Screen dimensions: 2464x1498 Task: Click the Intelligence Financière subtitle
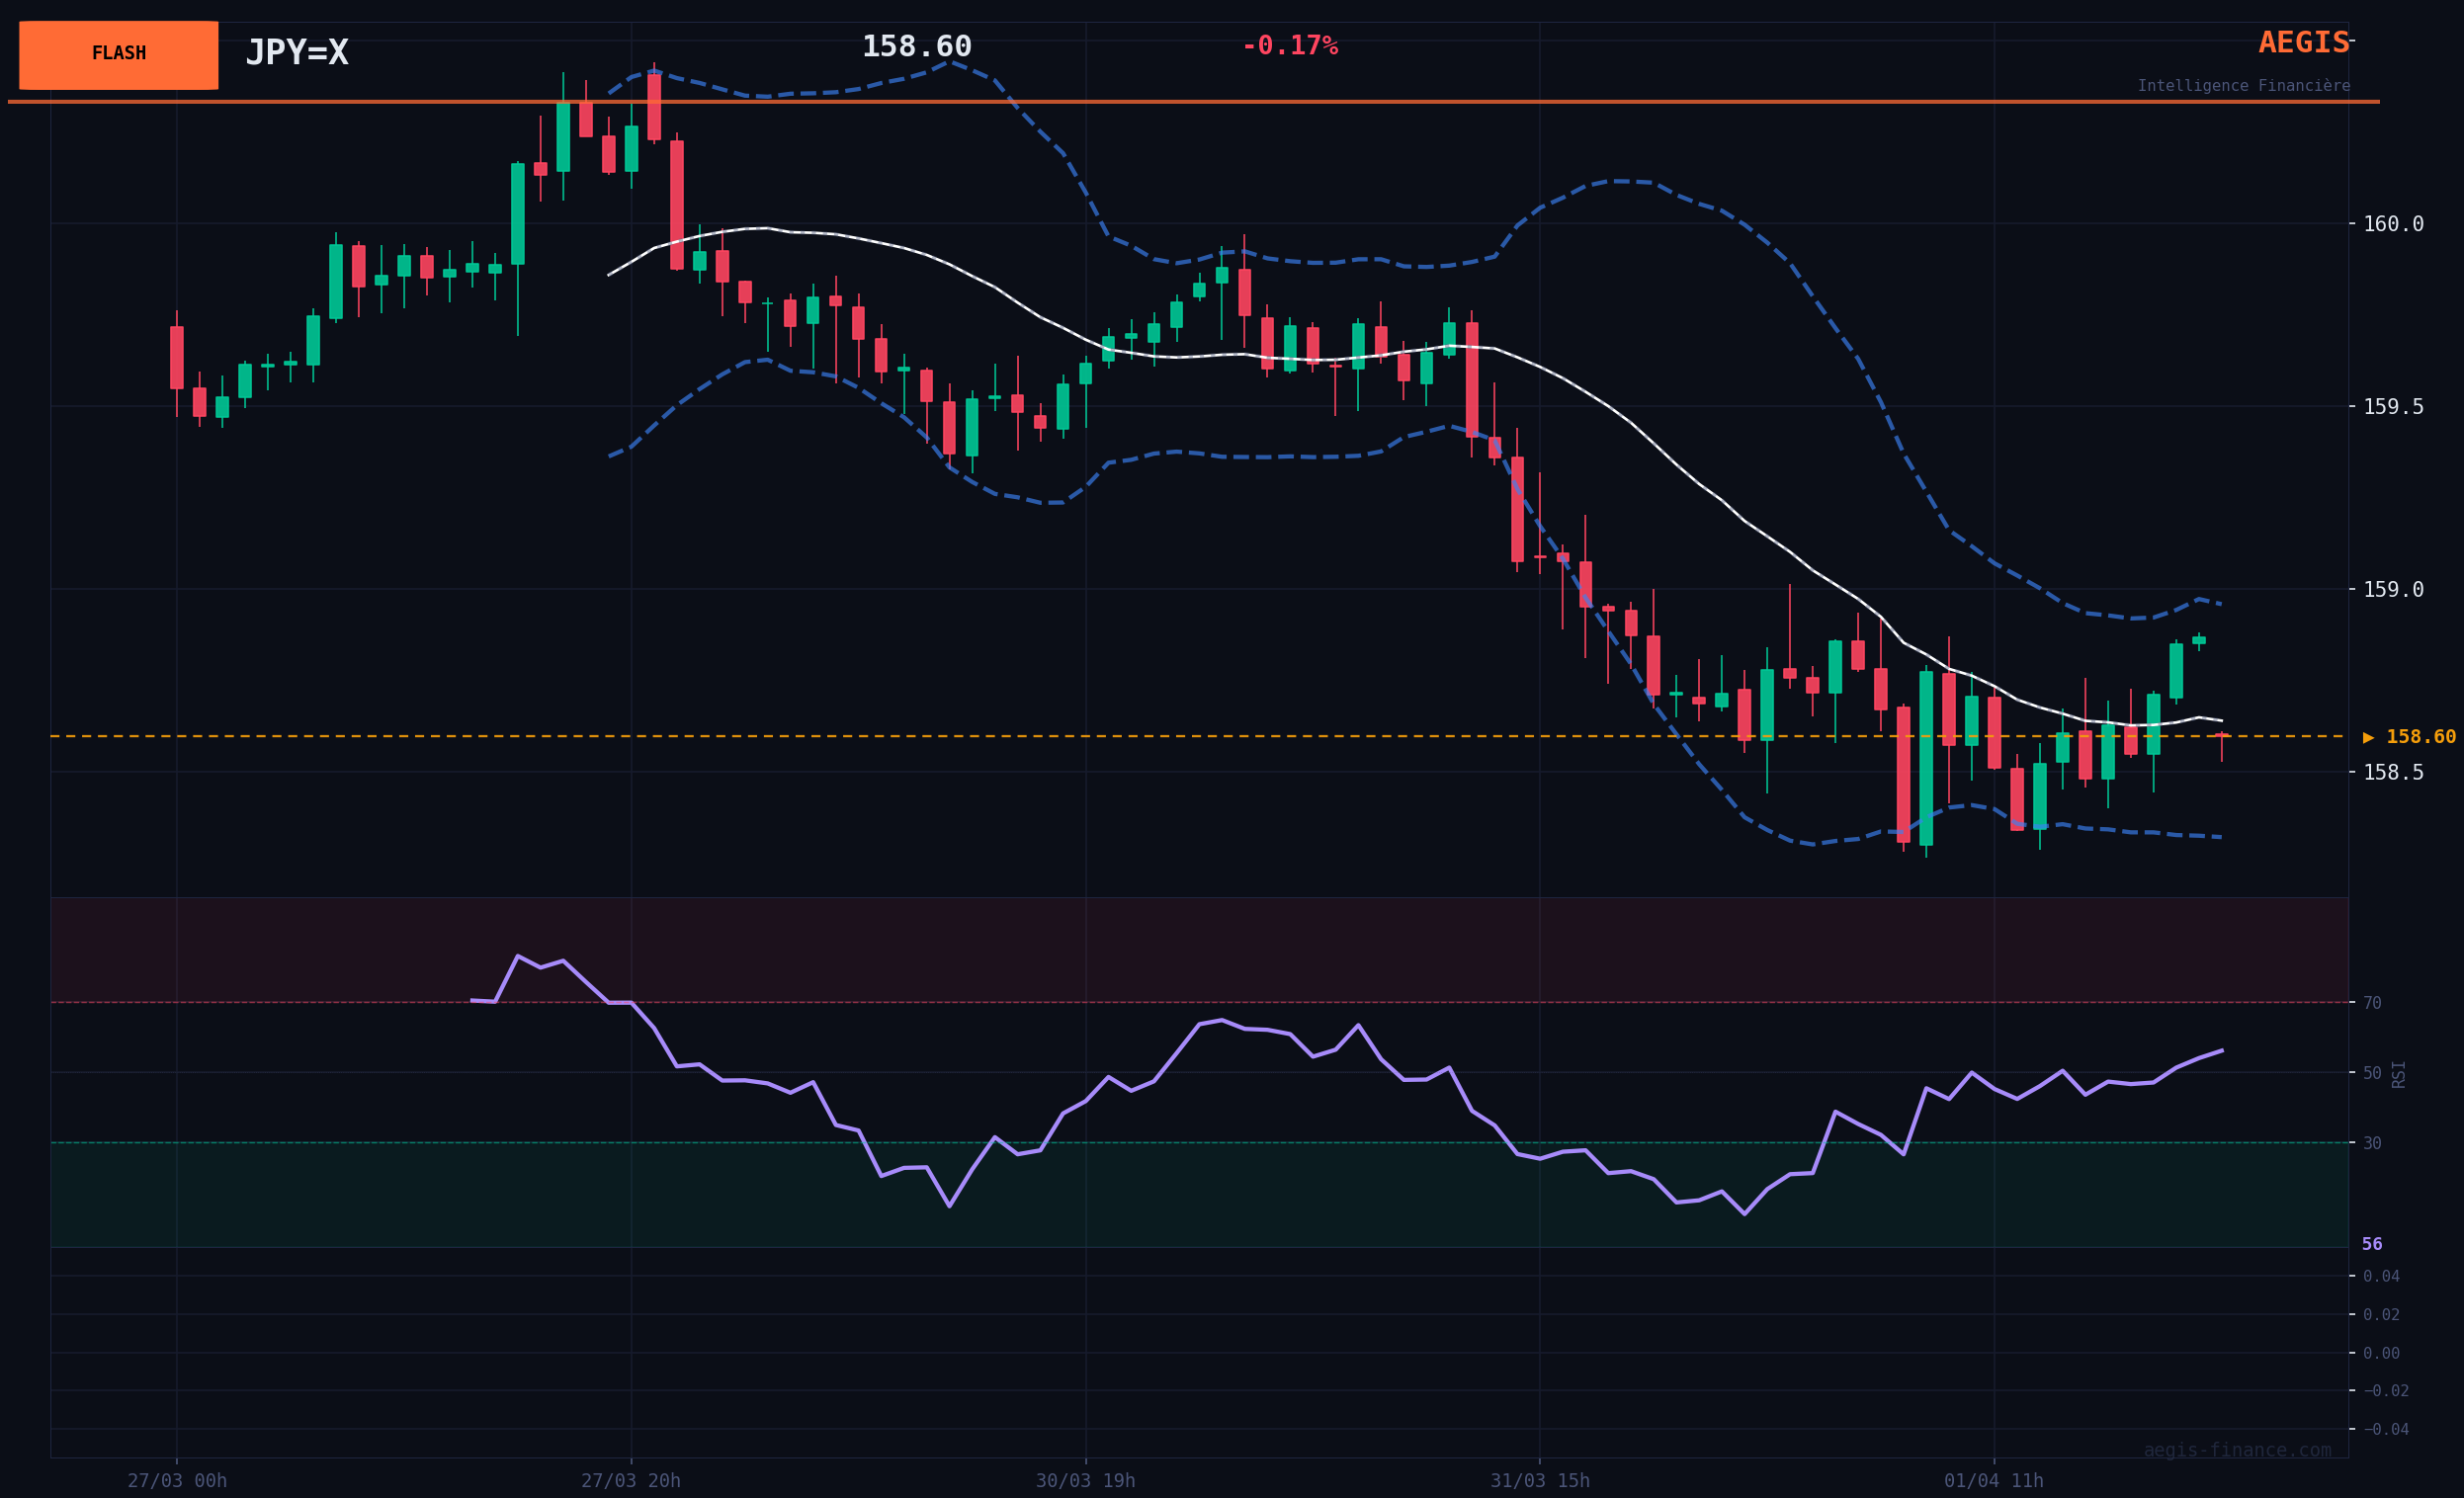[2243, 86]
